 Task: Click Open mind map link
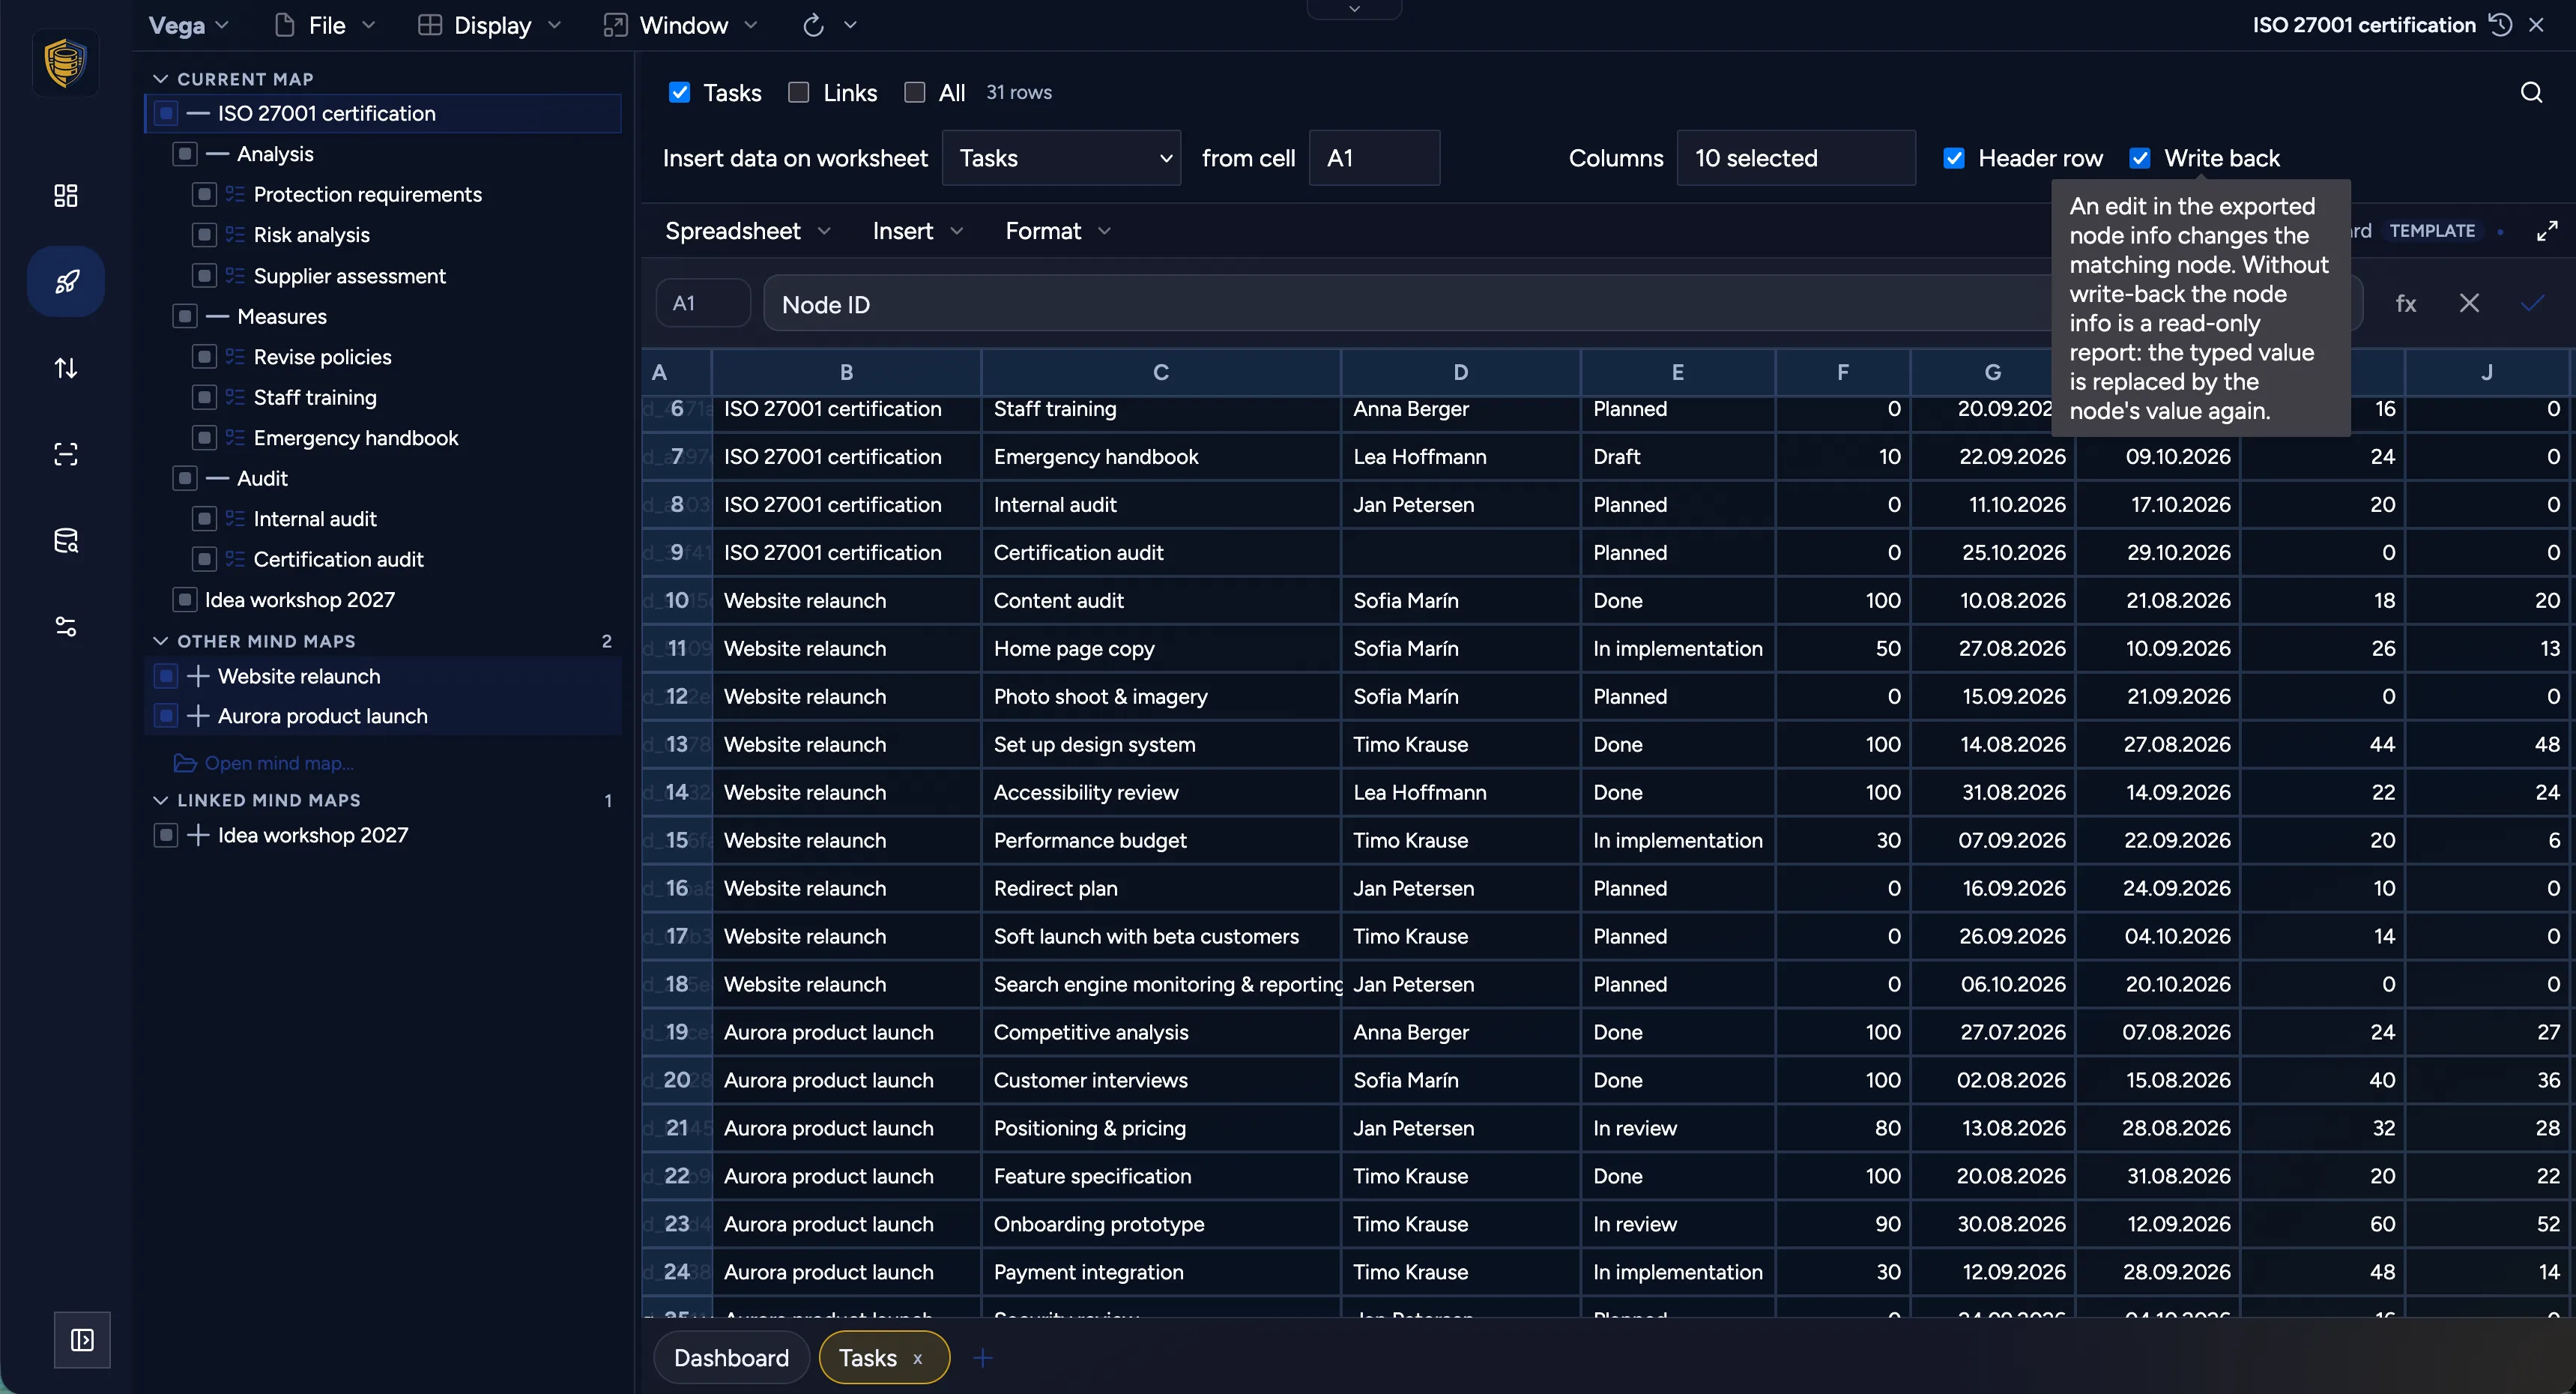(x=279, y=764)
